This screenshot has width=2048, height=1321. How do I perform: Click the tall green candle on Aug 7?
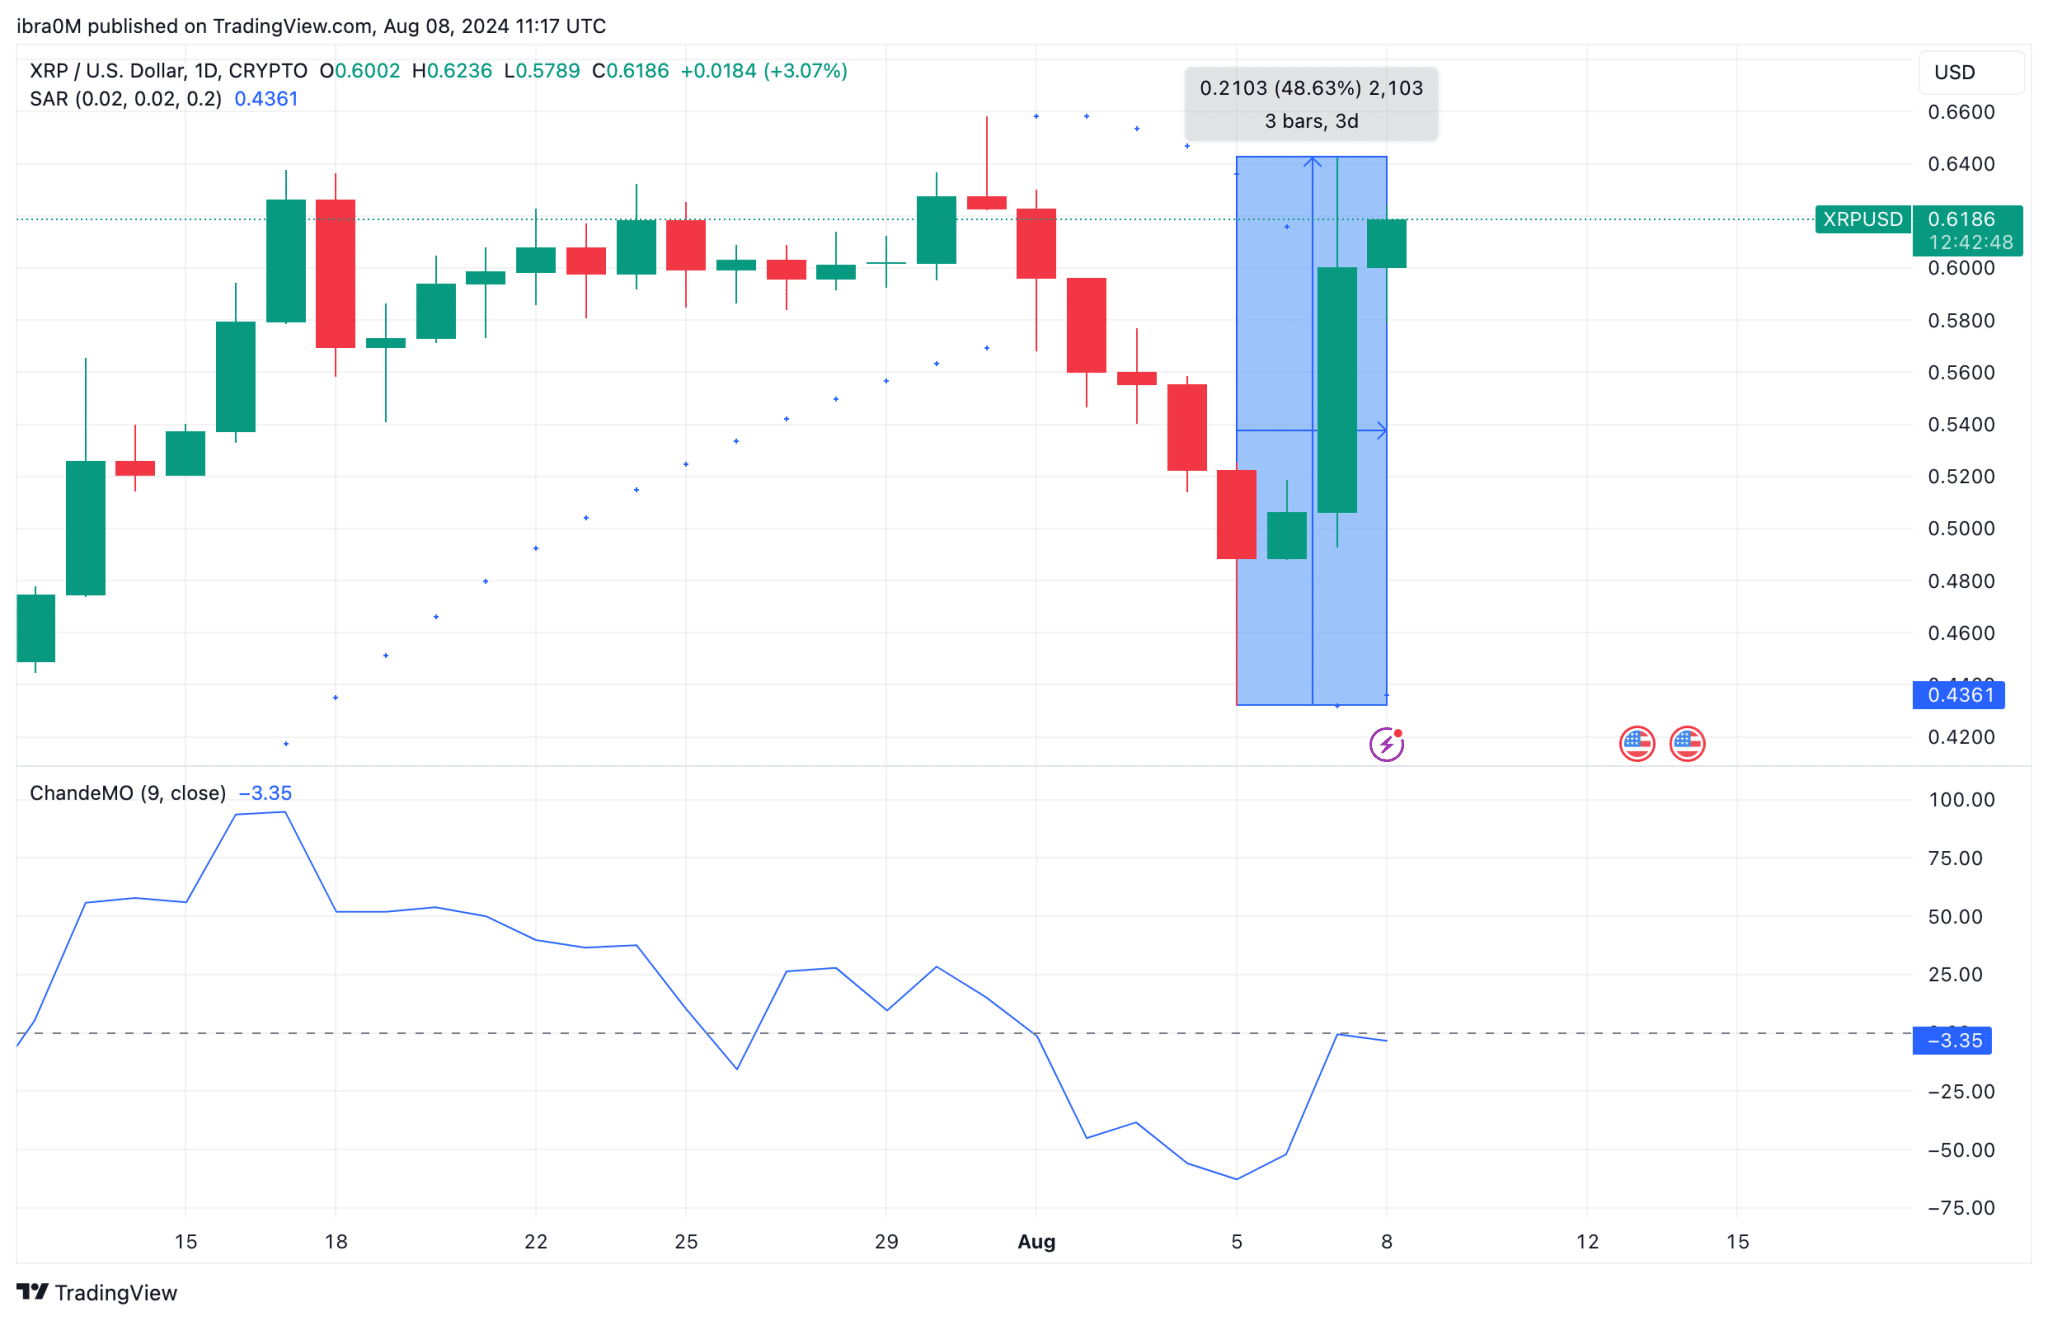click(x=1337, y=390)
